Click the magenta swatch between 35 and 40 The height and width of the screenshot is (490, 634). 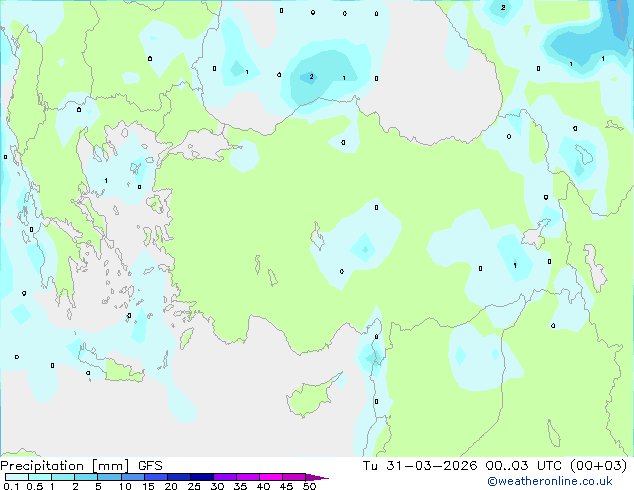[248, 477]
